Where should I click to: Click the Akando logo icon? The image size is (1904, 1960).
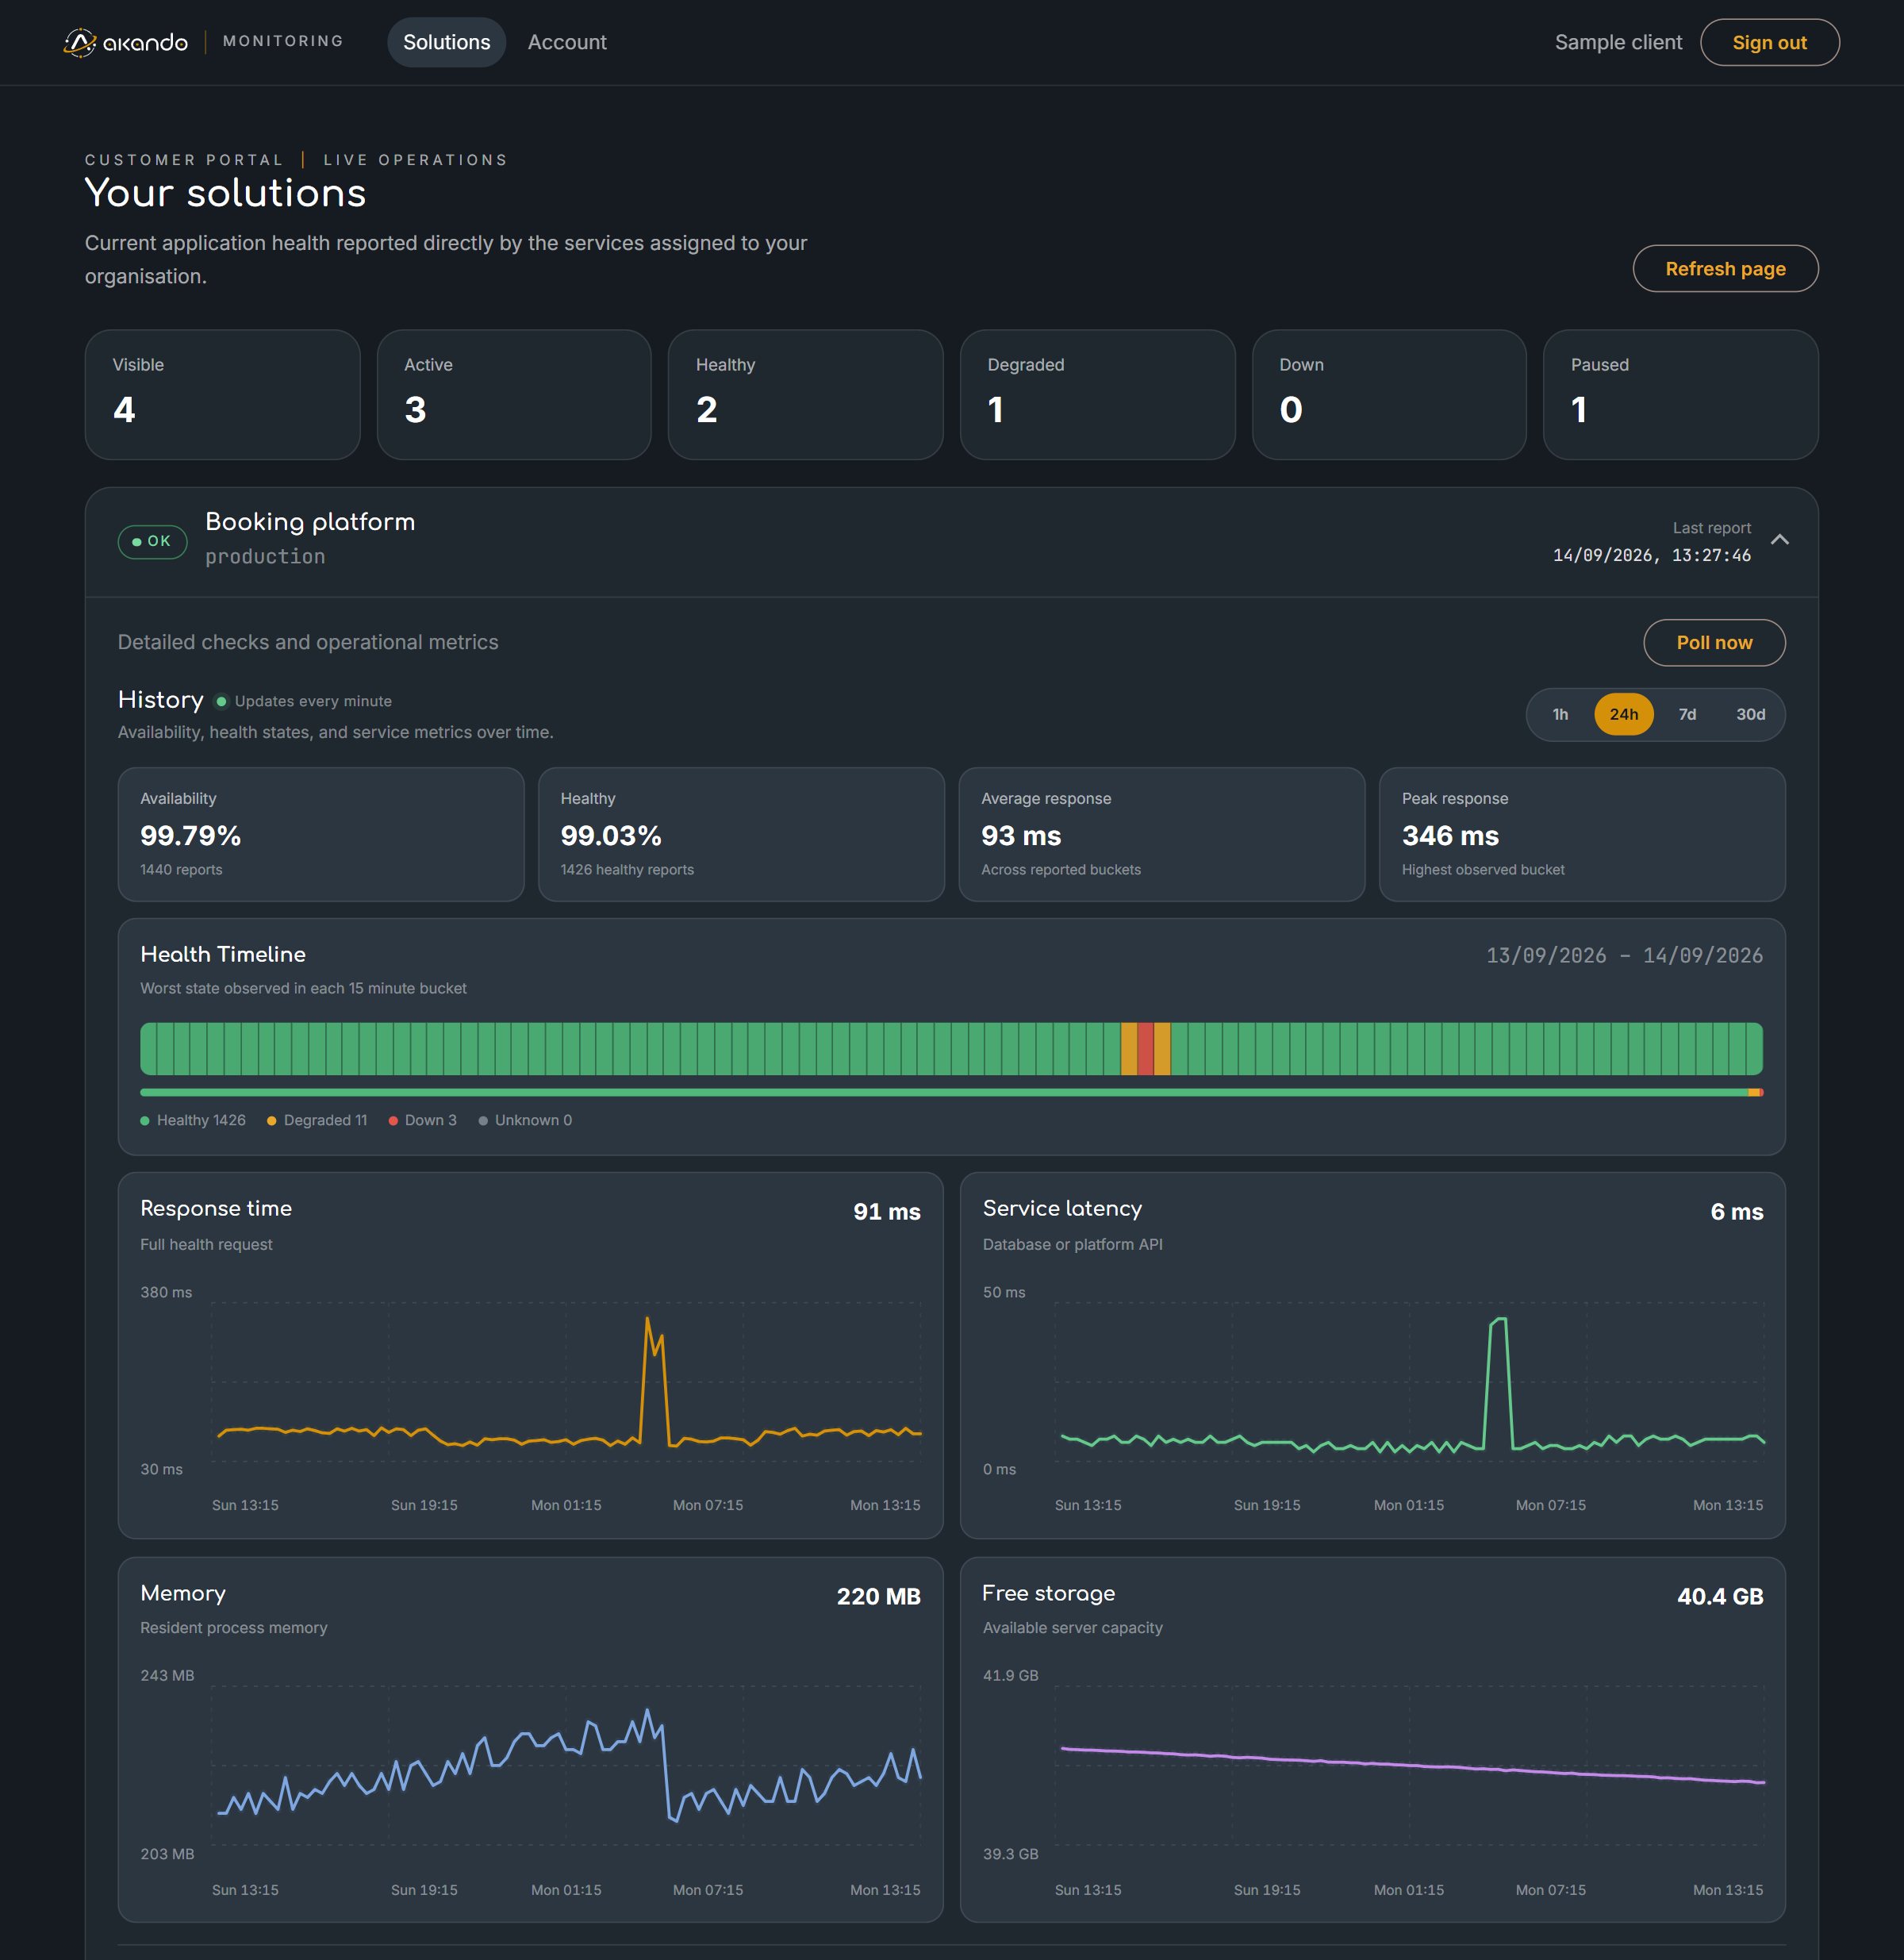point(80,42)
